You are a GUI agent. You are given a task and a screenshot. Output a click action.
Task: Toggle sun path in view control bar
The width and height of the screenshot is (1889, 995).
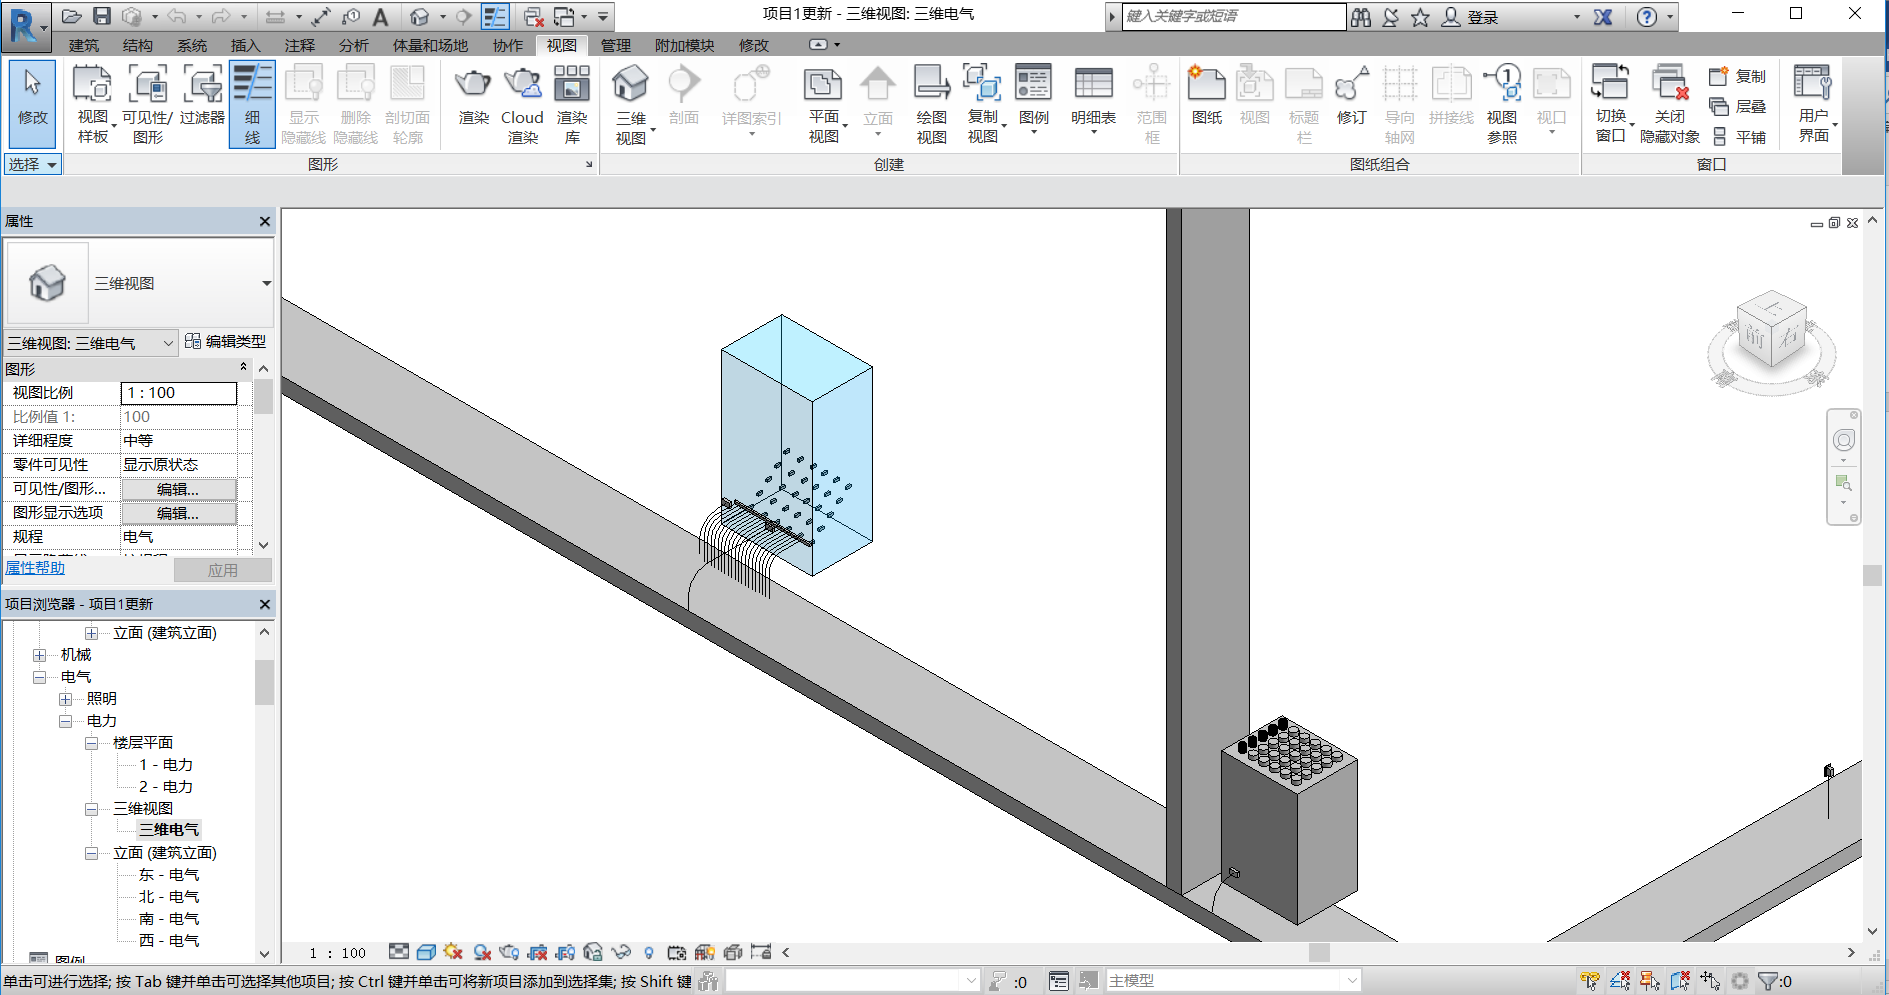coord(454,952)
